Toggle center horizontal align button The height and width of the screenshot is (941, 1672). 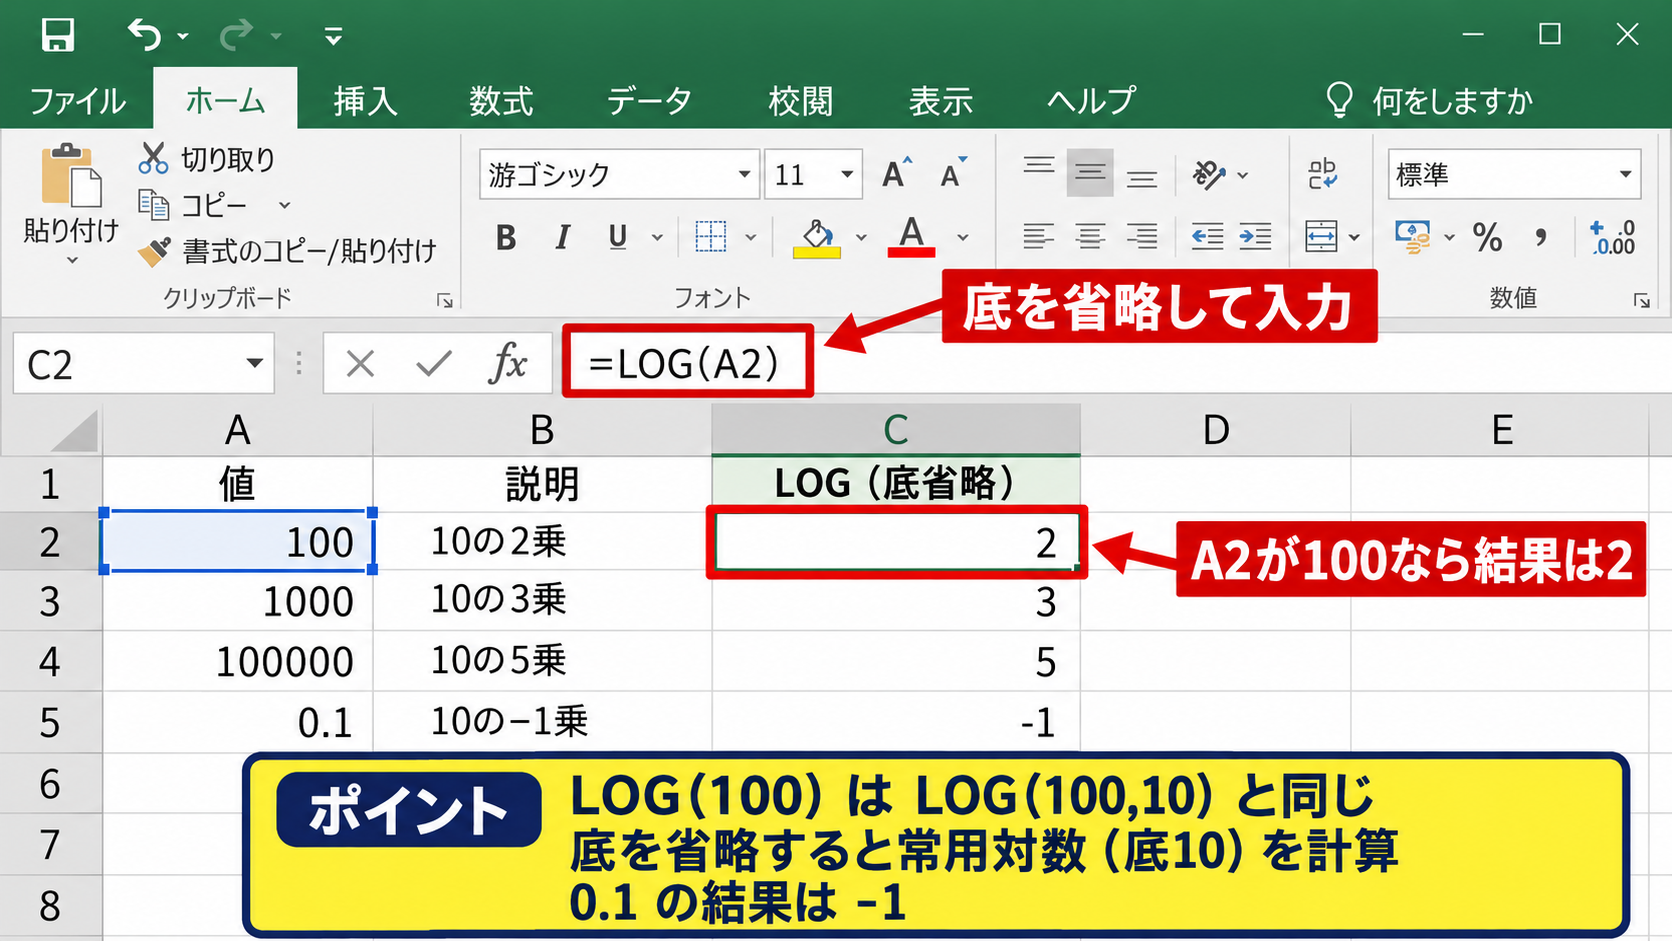click(x=1090, y=237)
